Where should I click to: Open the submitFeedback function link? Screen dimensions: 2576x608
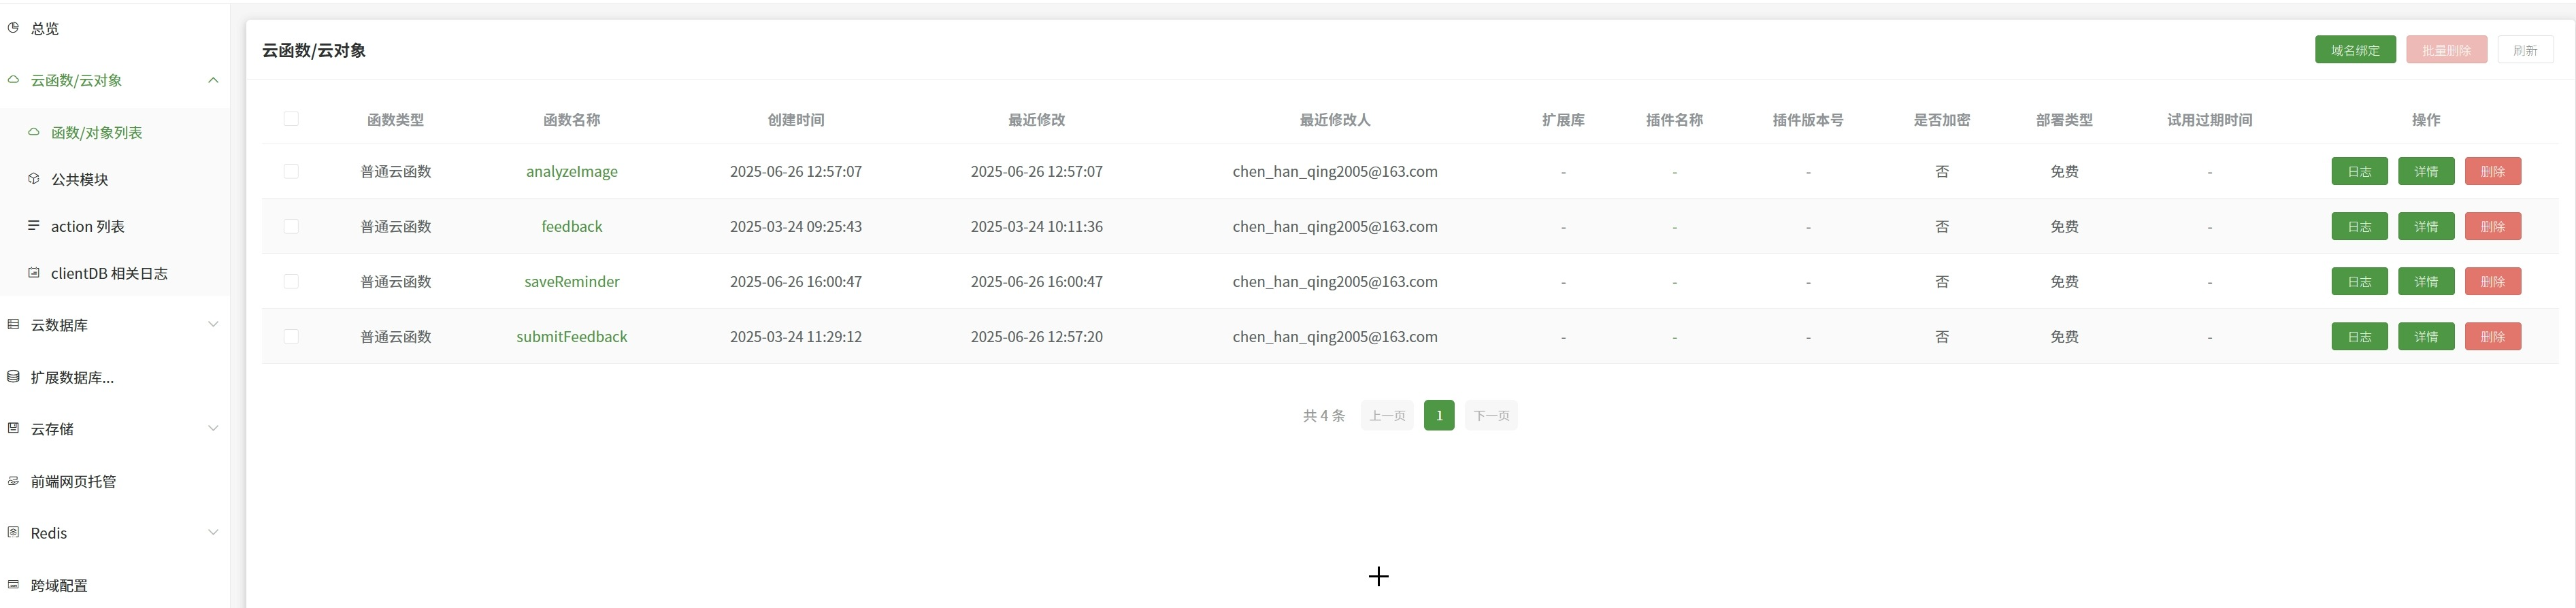[x=572, y=336]
